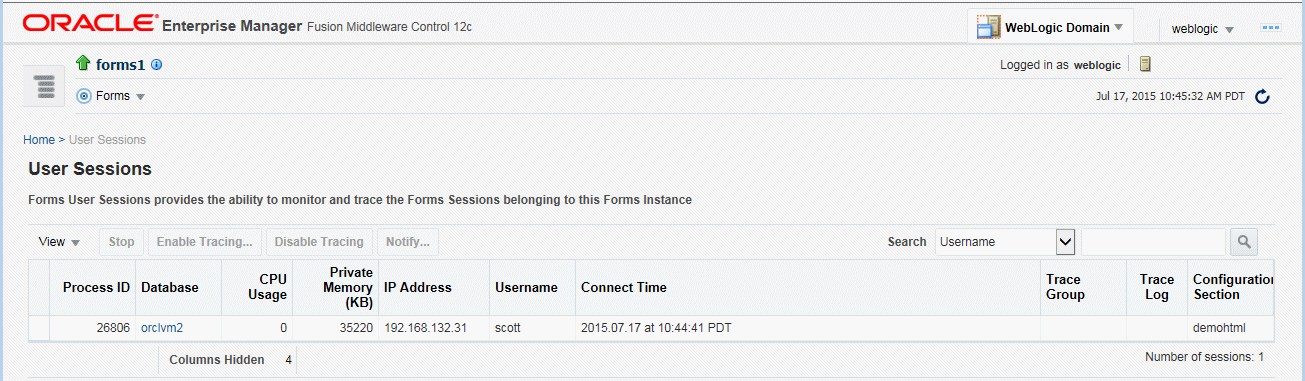1305x381 pixels.
Task: Click the Home breadcrumb link
Action: 39,140
